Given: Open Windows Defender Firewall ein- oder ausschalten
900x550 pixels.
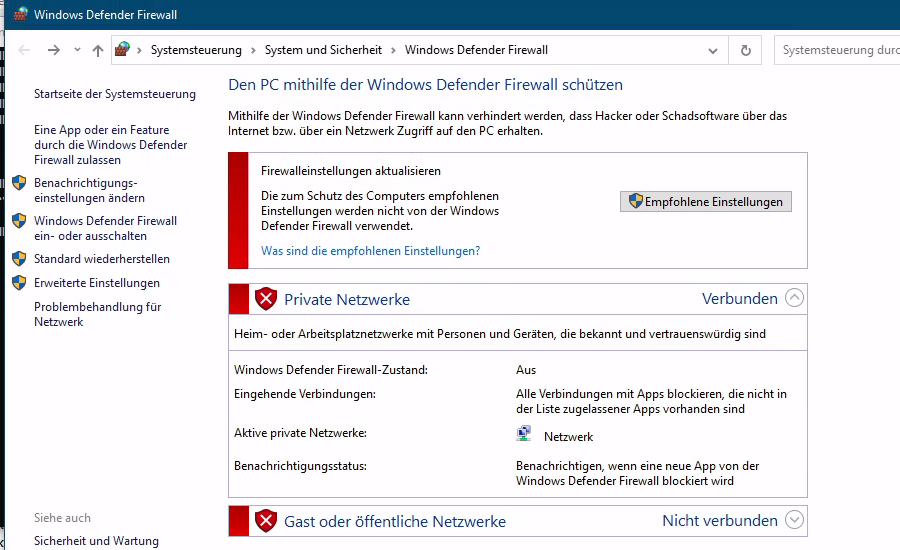Looking at the screenshot, I should click(106, 228).
